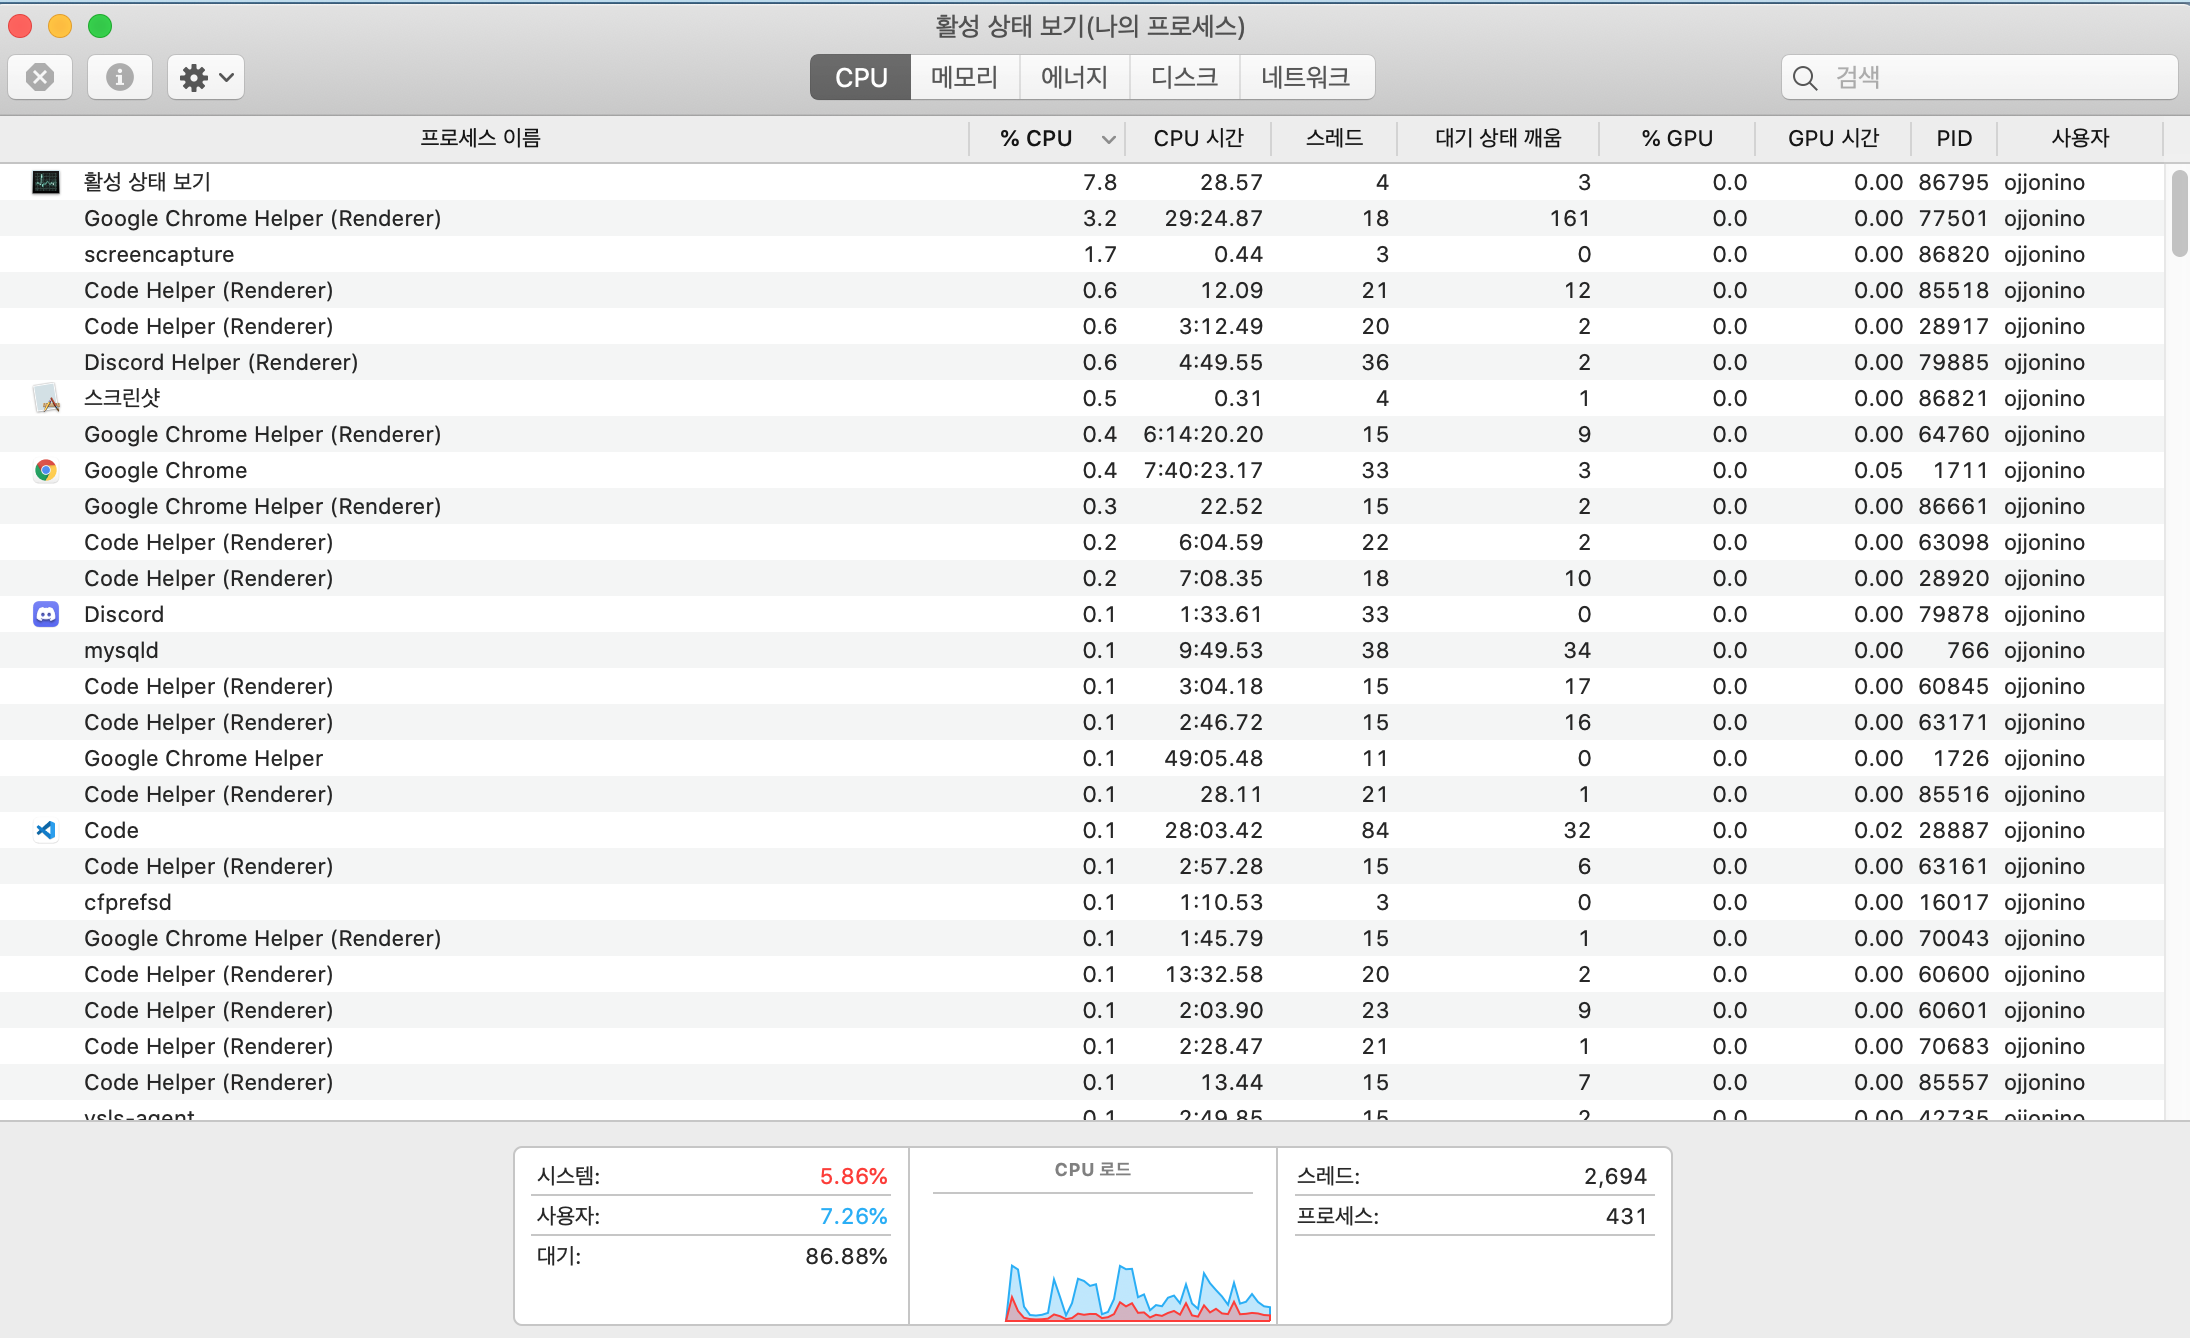Screen dimensions: 2190x1338
Task: Sort by the PID column header
Action: click(x=1954, y=138)
